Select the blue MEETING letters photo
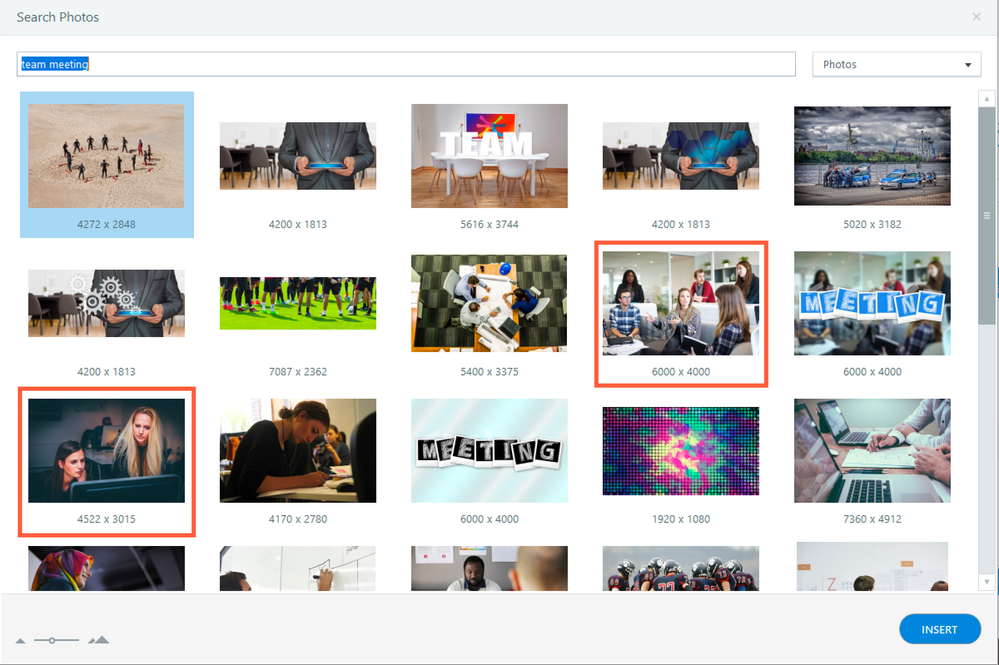The width and height of the screenshot is (999, 665). (x=872, y=303)
